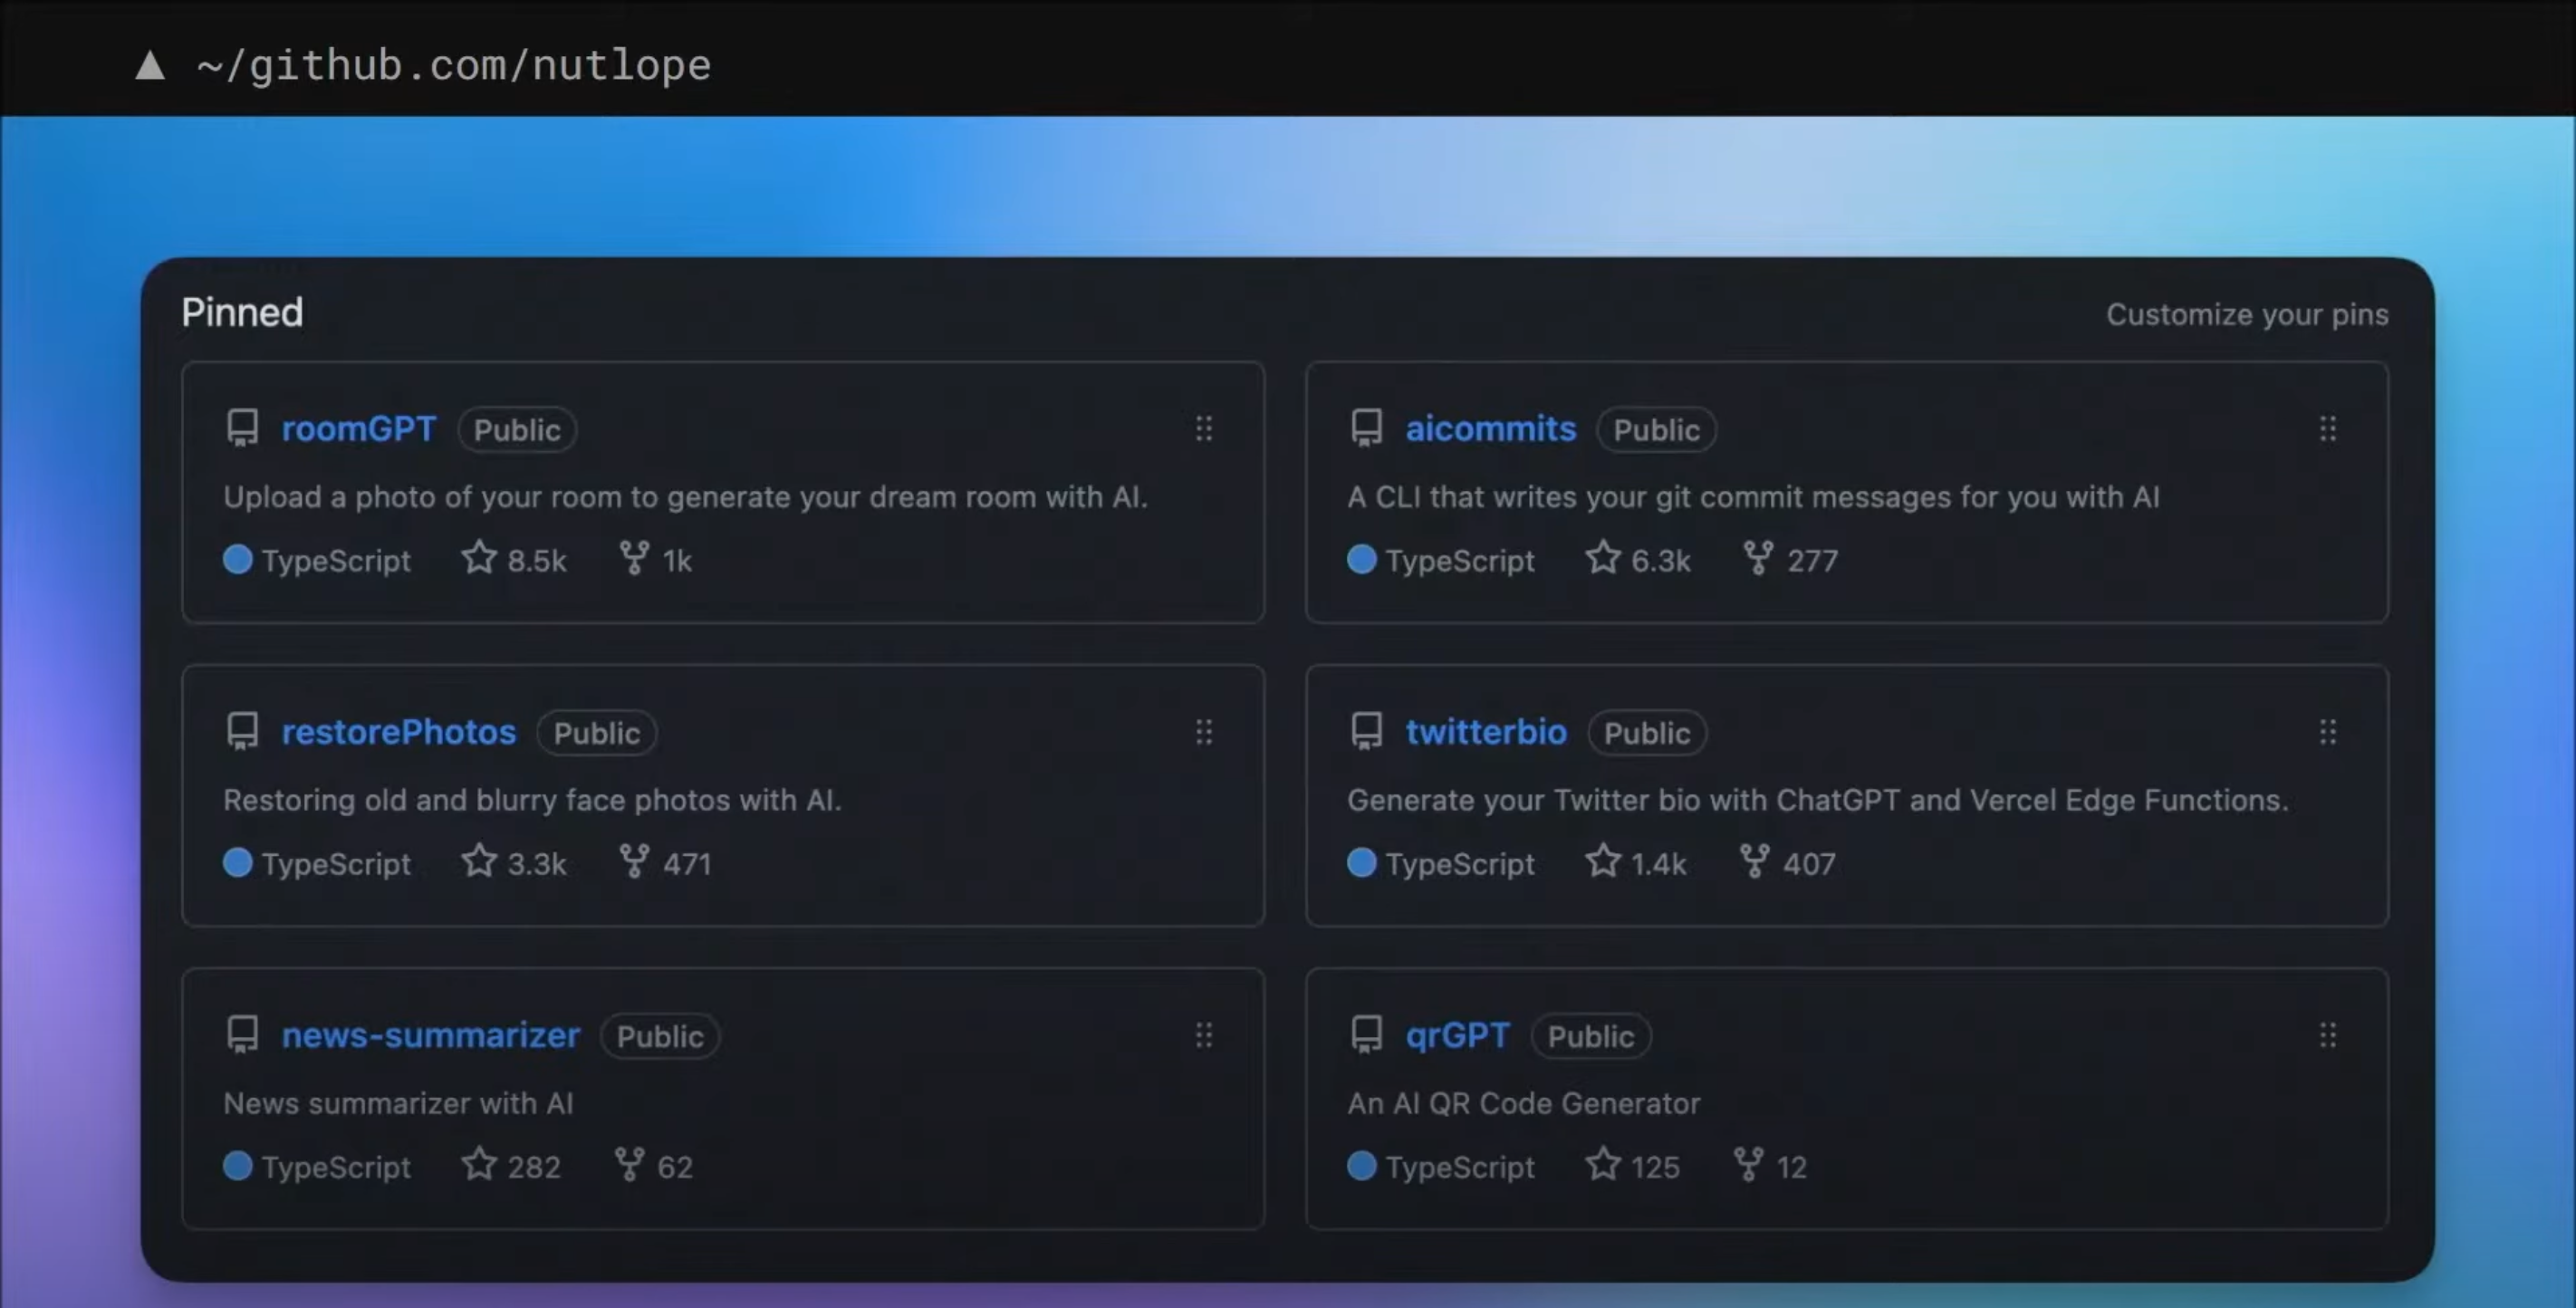Grab the restorePhotos card drag handle
The width and height of the screenshot is (2576, 1308).
[1204, 732]
